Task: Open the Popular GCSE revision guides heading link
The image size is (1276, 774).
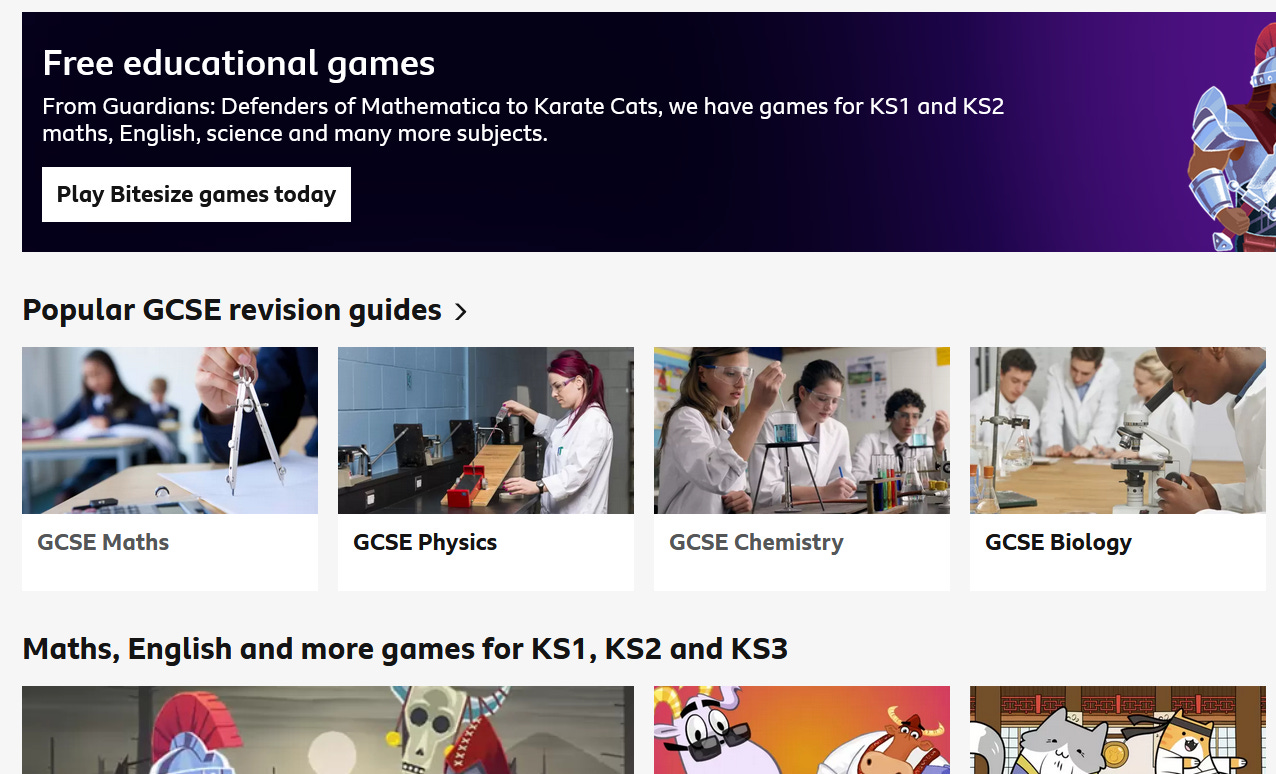Action: coord(232,310)
